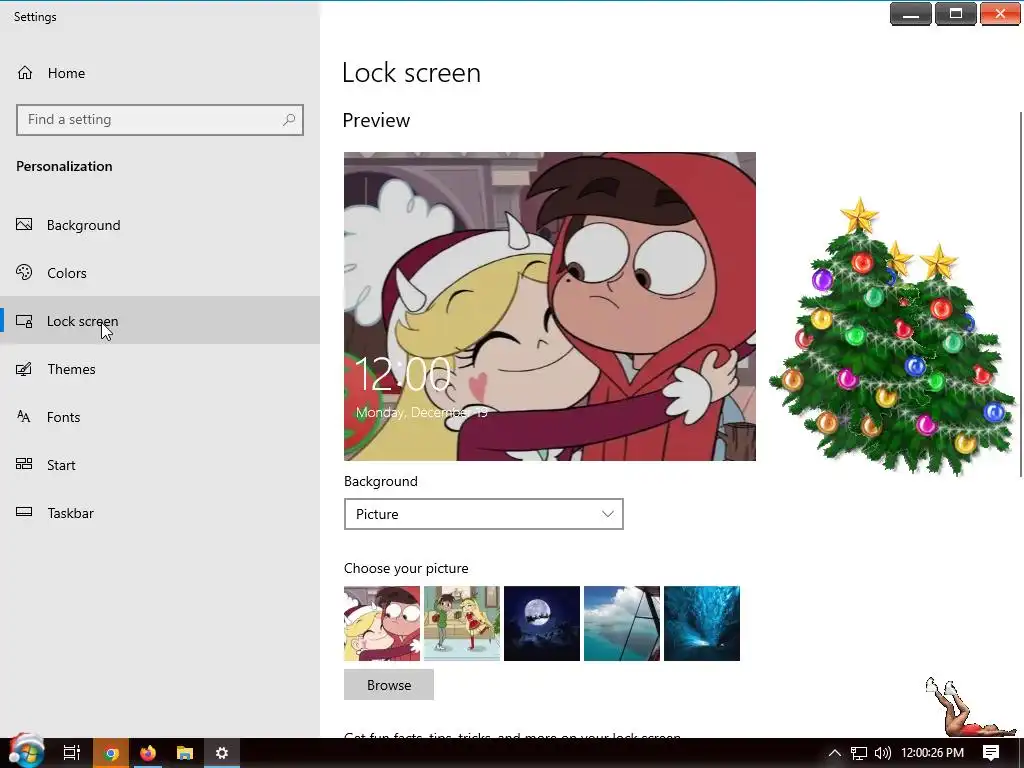Choose the moon with sleigh thumbnail
The image size is (1024, 768).
click(x=541, y=623)
